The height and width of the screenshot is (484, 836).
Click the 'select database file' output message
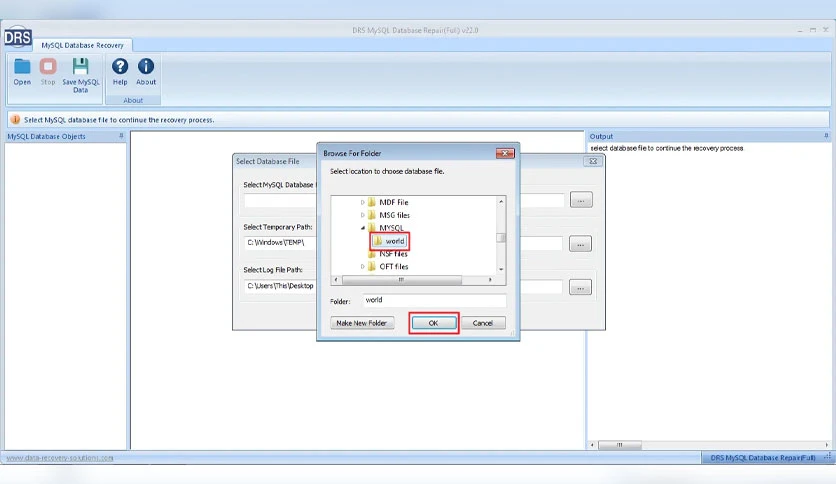(666, 148)
